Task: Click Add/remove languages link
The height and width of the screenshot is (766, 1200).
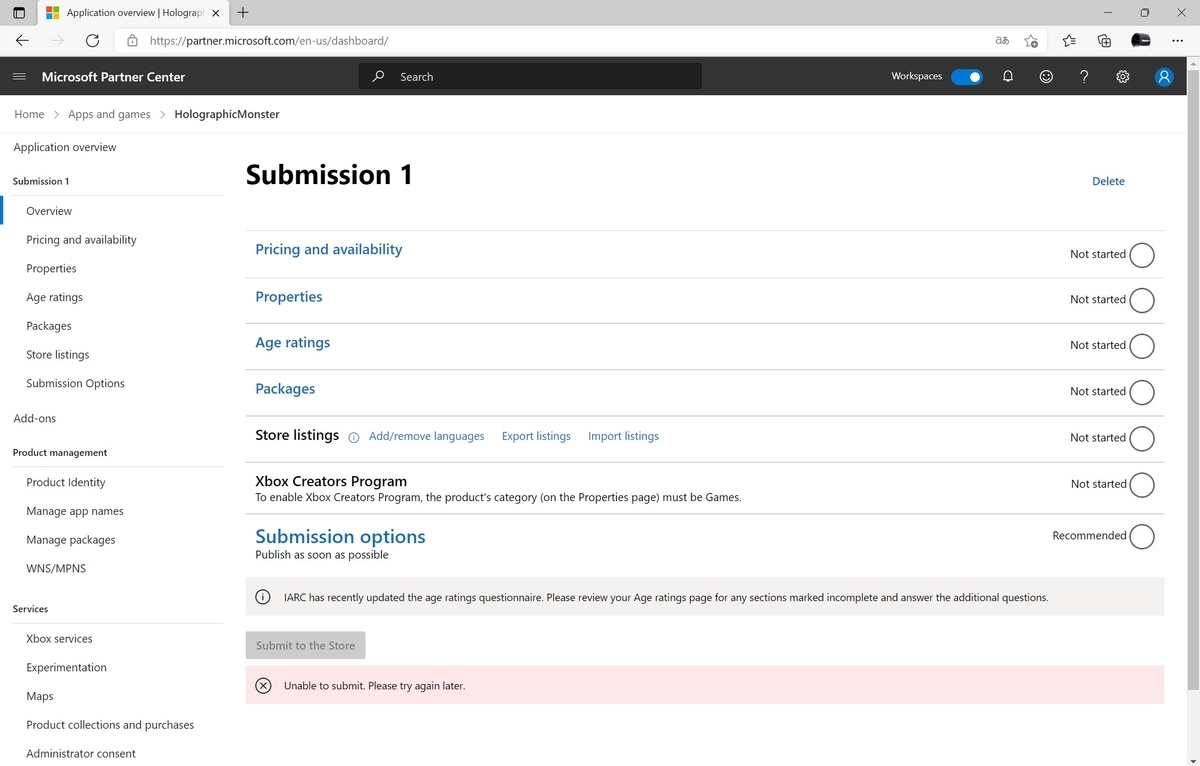Action: (426, 436)
